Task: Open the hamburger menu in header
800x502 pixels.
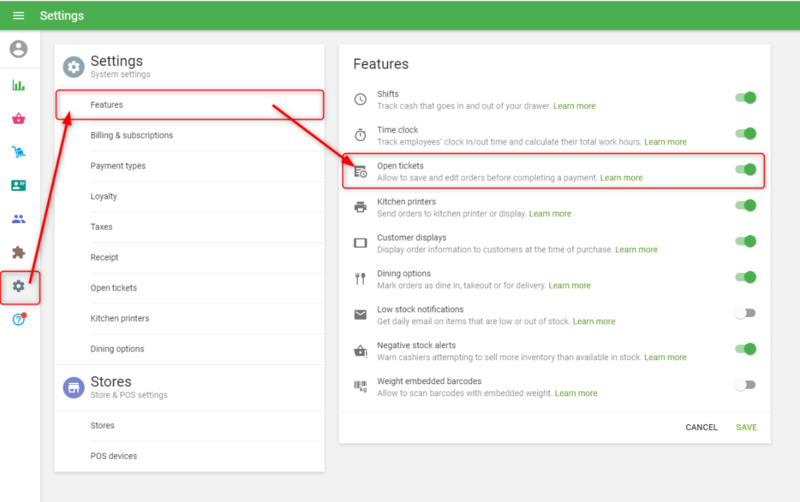Action: [x=18, y=16]
